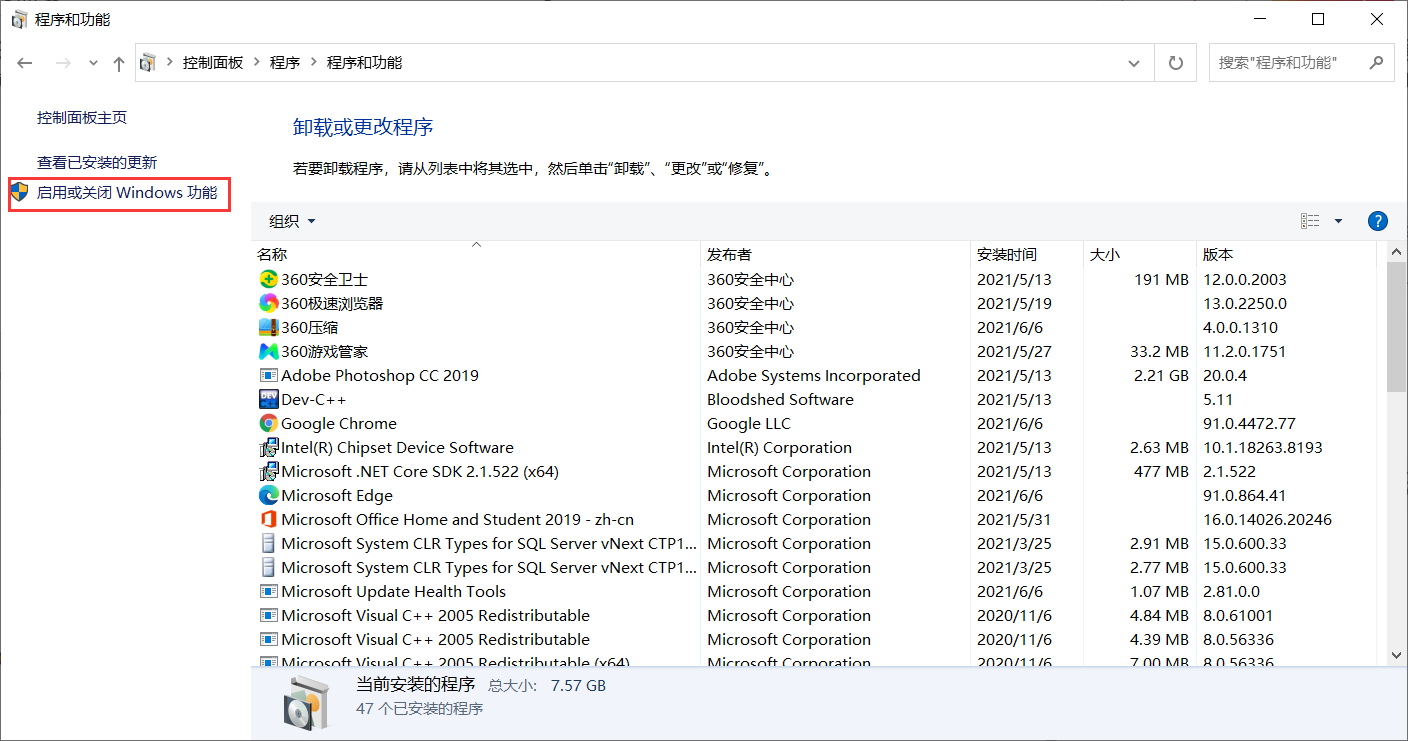Click the vertical scrollbar thumb
1408x741 pixels.
click(1397, 327)
